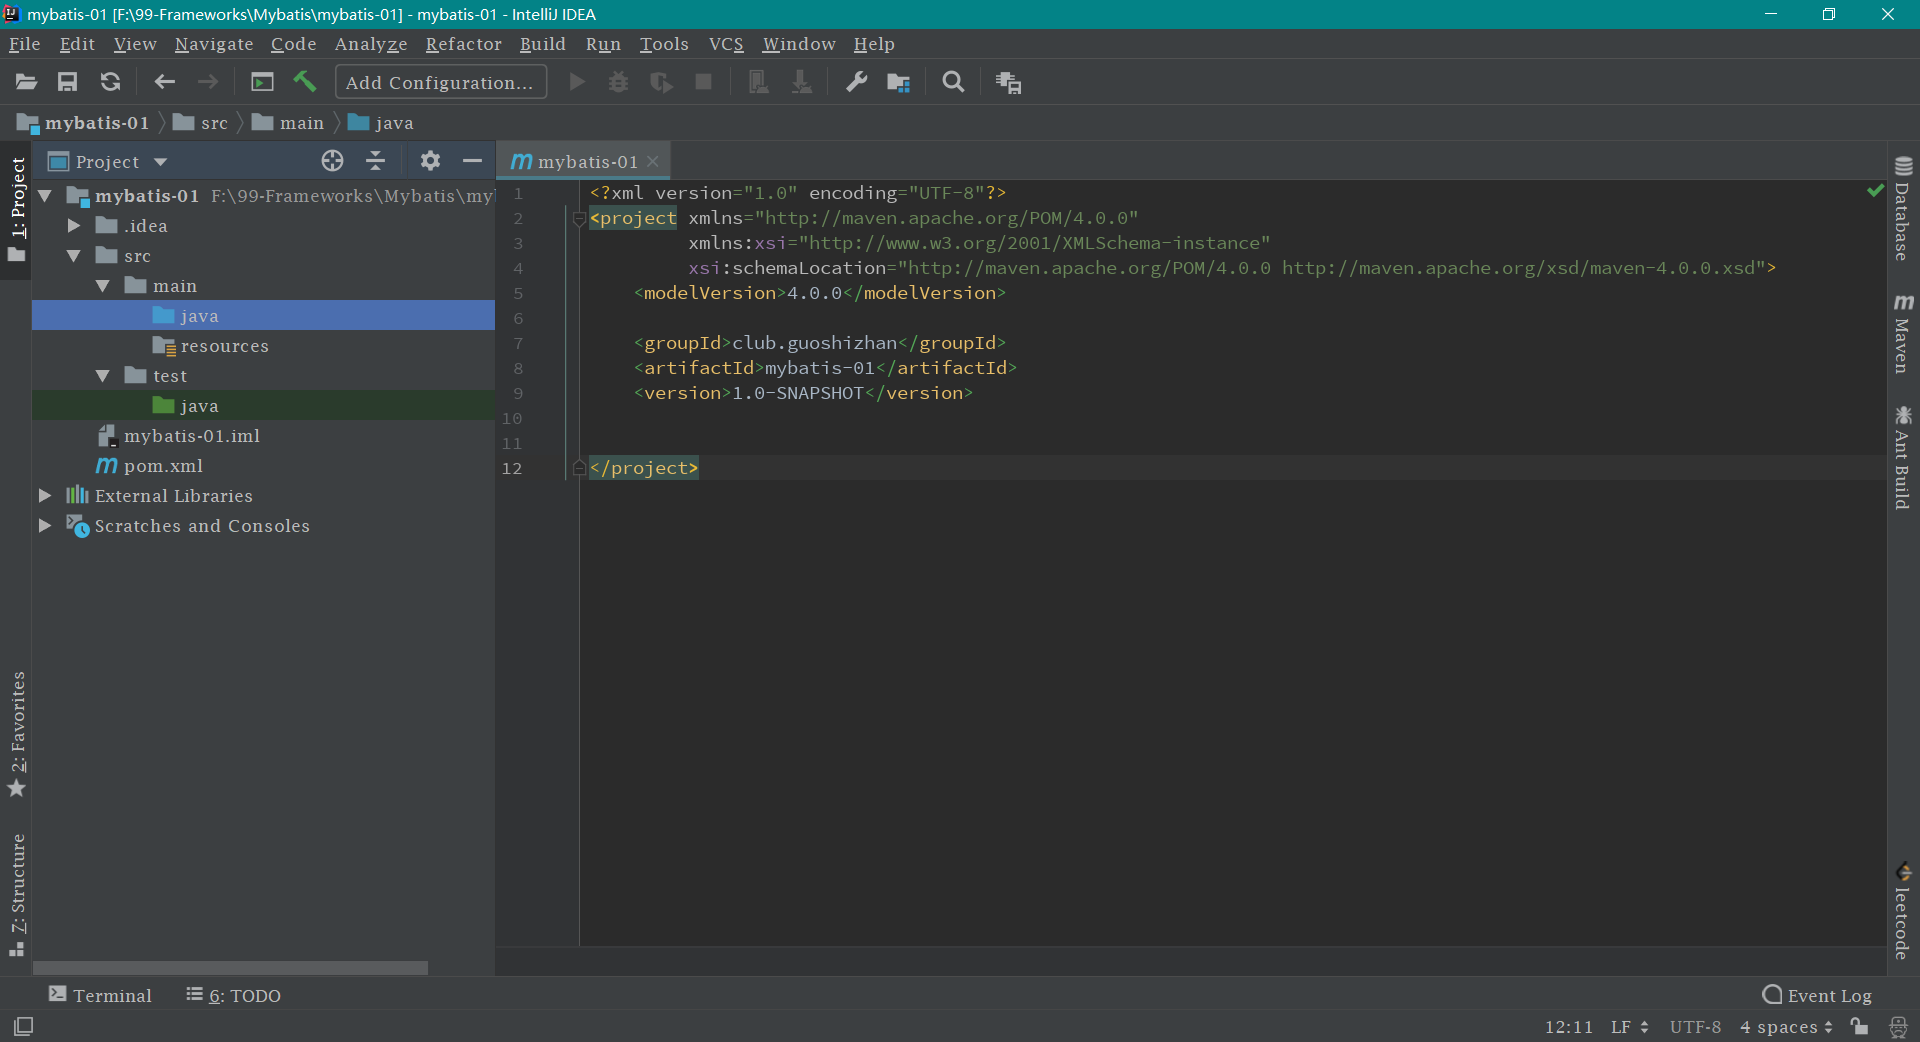Image resolution: width=1920 pixels, height=1042 pixels.
Task: Toggle read-only lock icon in status bar
Action: pos(1859,1026)
